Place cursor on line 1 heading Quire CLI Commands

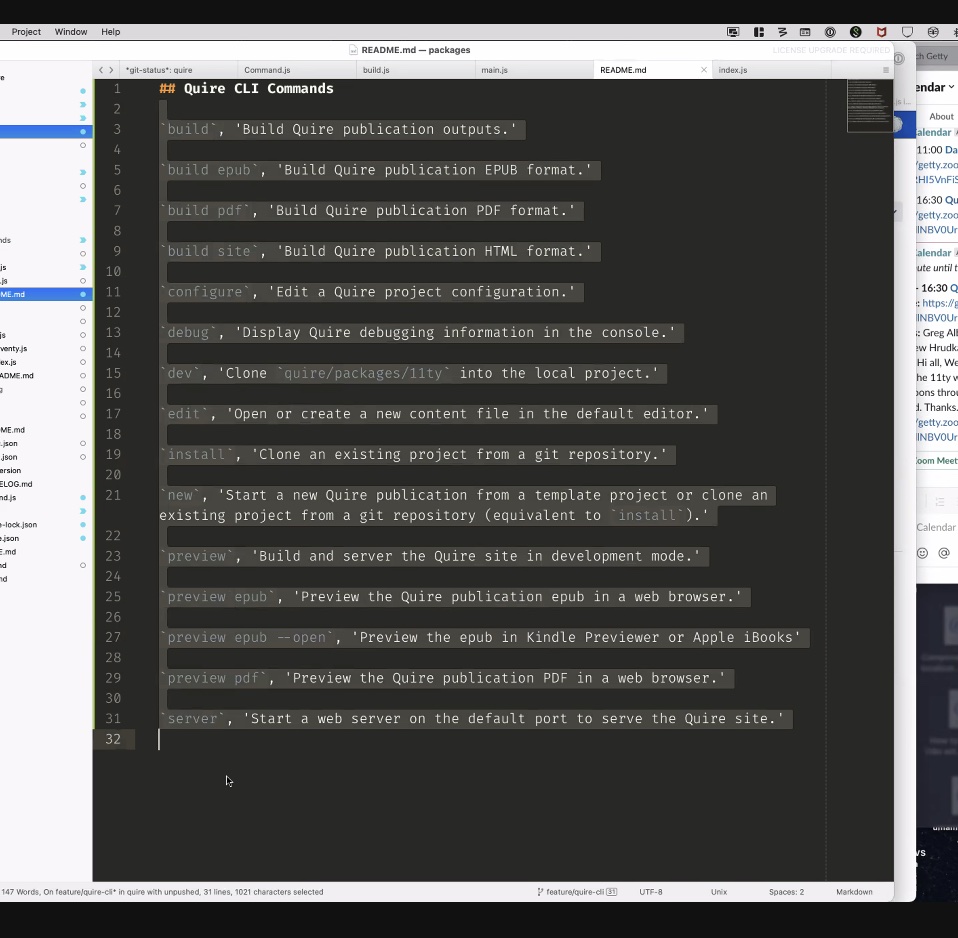pos(258,89)
